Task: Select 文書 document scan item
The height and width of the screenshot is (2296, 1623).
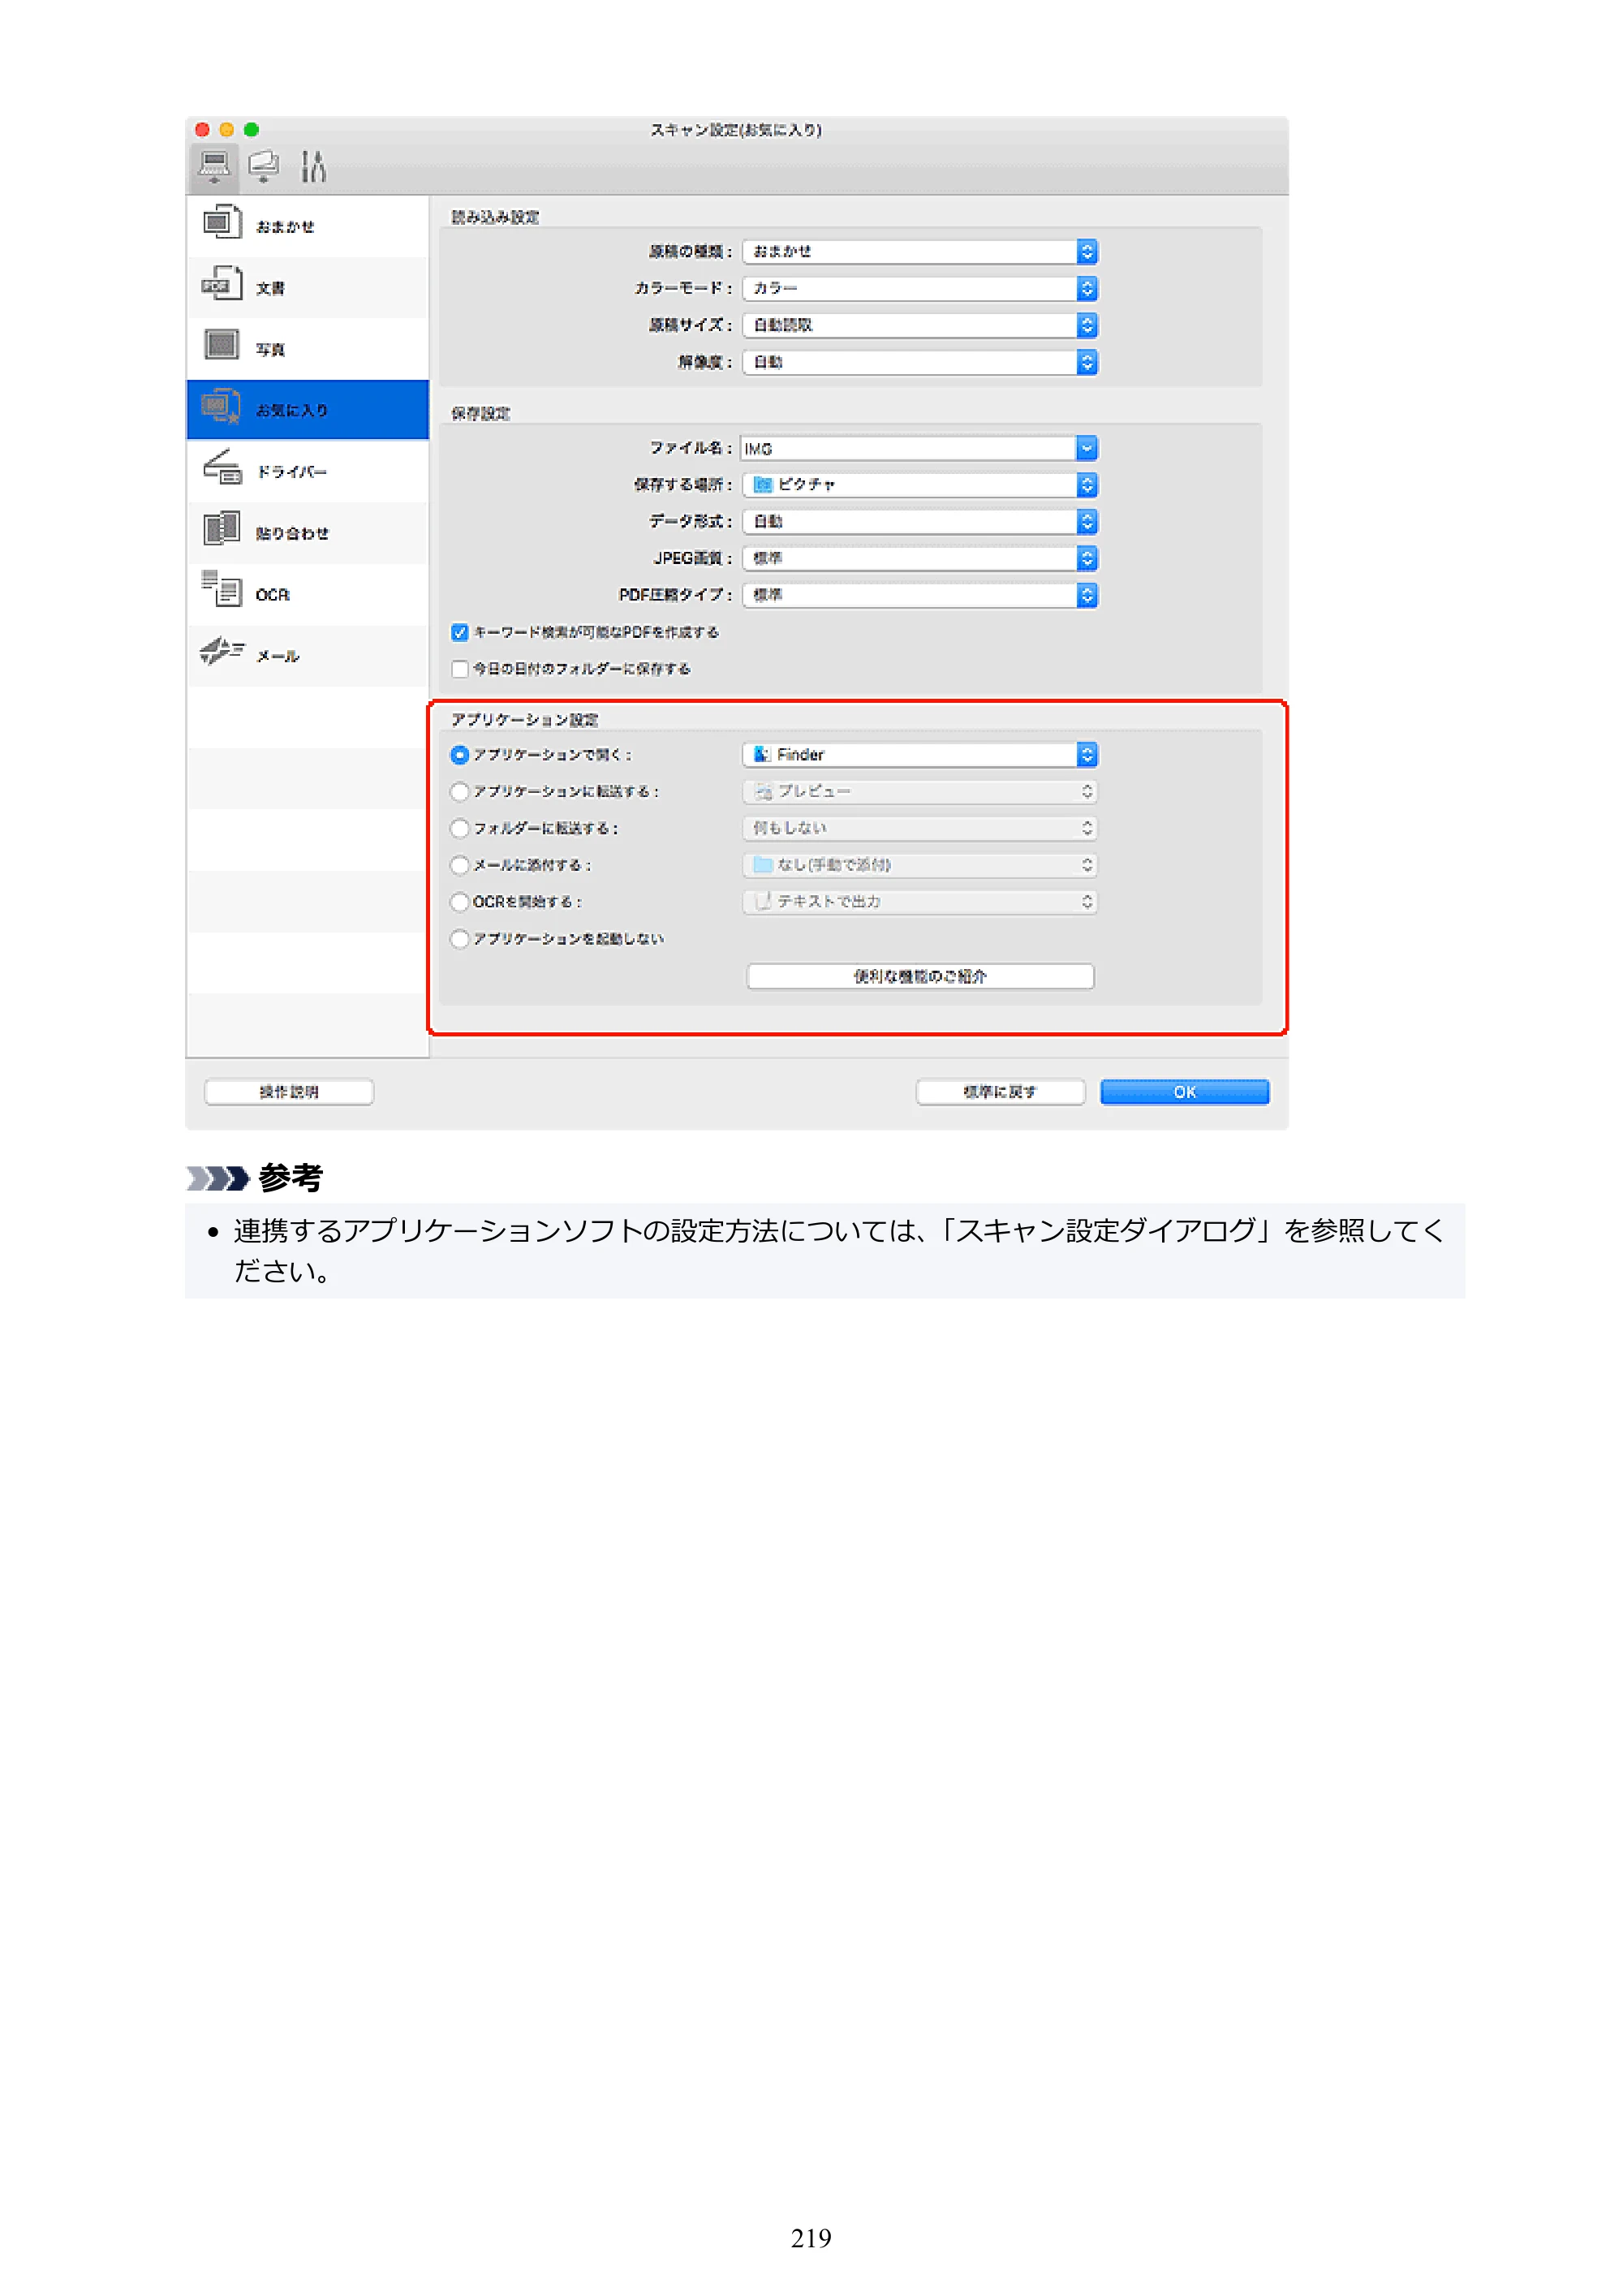Action: (308, 288)
